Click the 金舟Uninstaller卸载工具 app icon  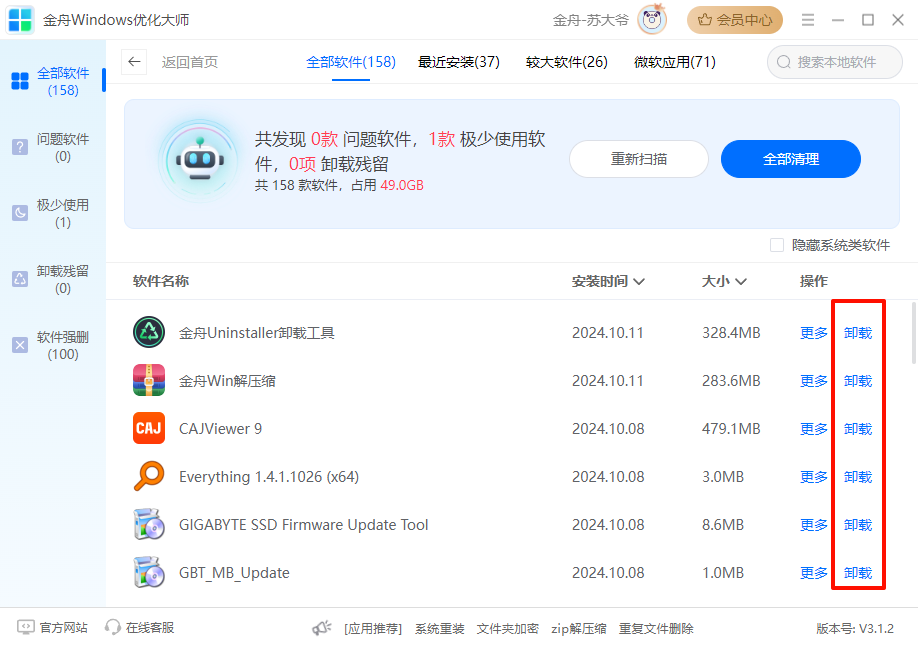coord(149,332)
